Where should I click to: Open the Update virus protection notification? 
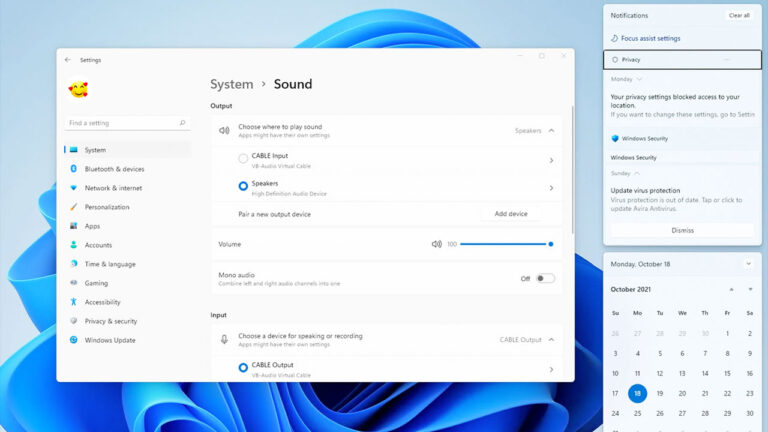pos(682,199)
